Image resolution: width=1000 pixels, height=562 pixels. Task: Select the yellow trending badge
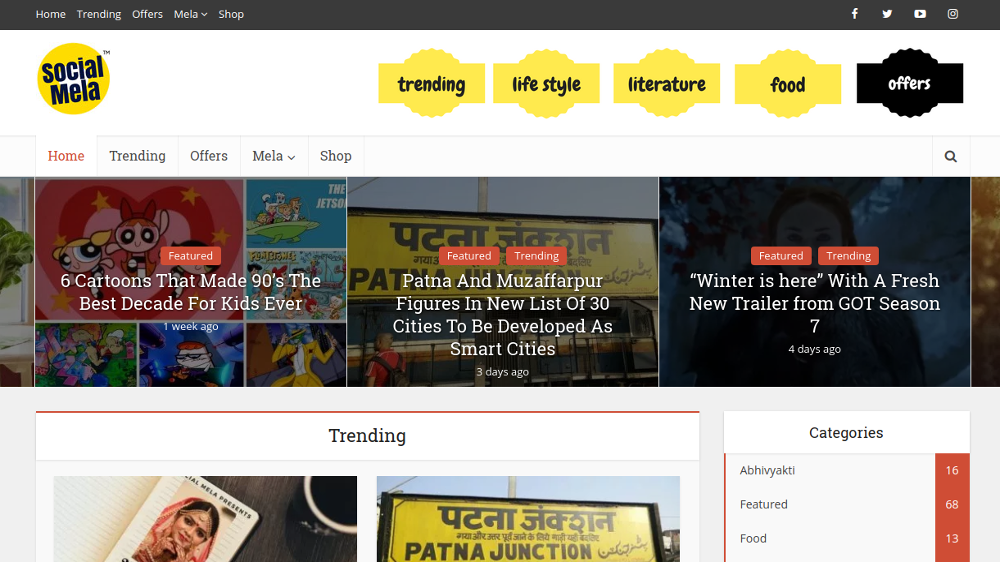coord(431,84)
